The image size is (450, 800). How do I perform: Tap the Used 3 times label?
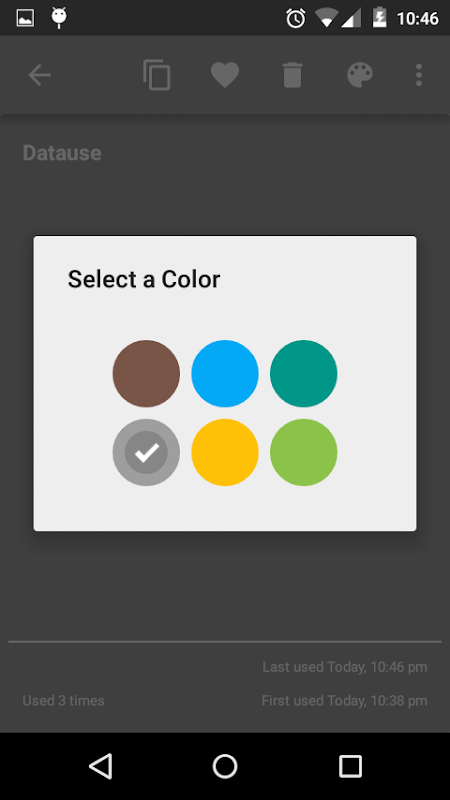click(63, 701)
